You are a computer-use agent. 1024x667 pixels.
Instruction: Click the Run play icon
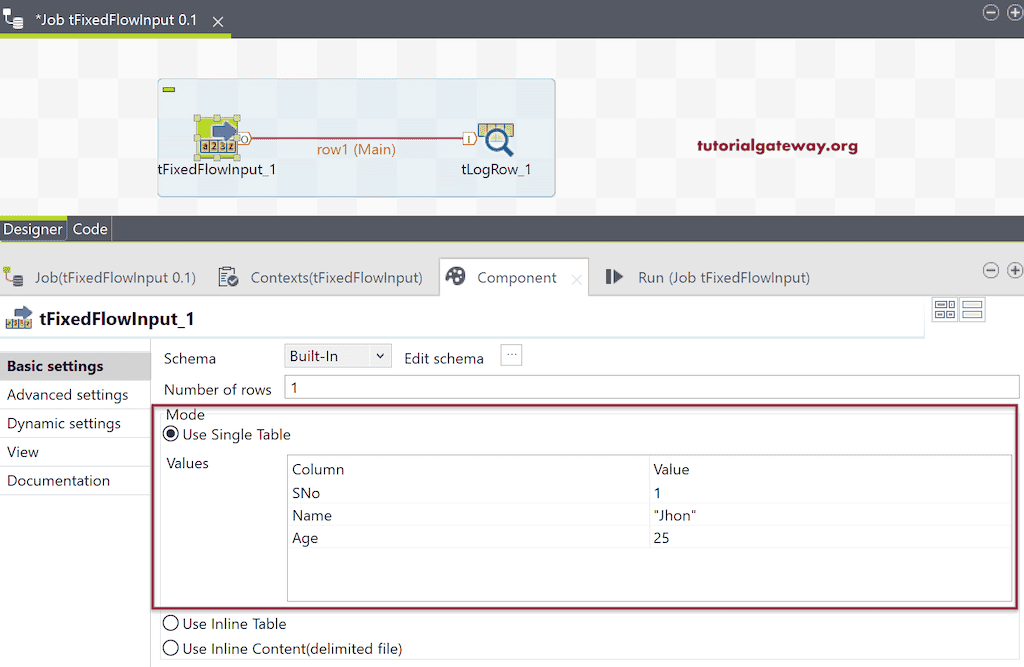click(x=614, y=277)
